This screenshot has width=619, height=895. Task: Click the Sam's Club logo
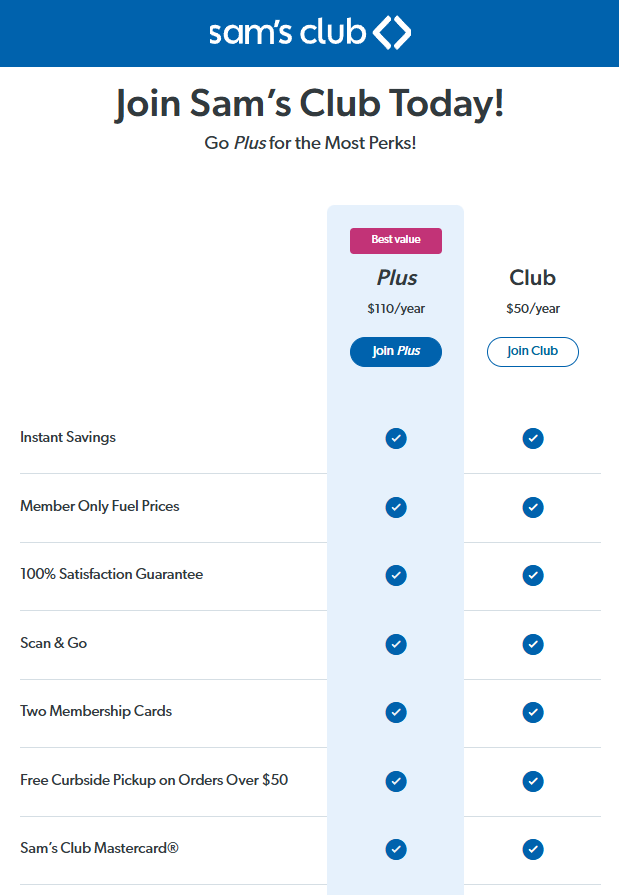tap(309, 33)
